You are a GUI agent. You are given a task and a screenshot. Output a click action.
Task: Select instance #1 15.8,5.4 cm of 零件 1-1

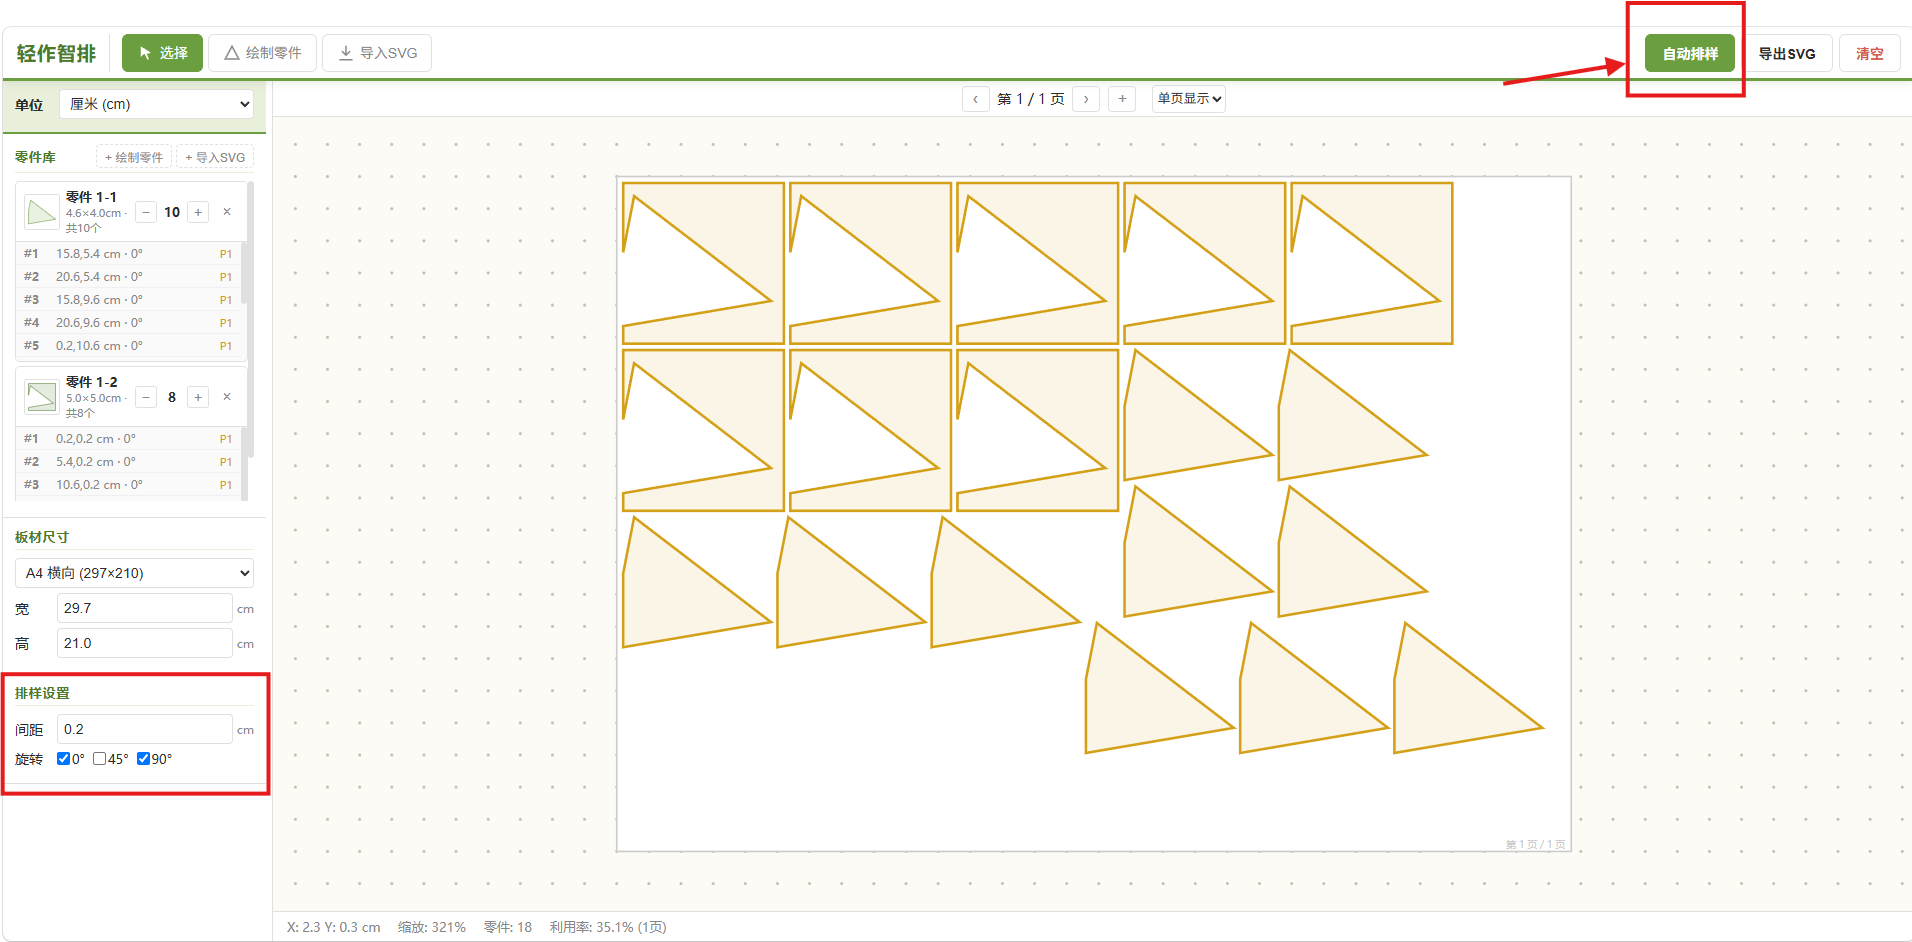pyautogui.click(x=128, y=254)
